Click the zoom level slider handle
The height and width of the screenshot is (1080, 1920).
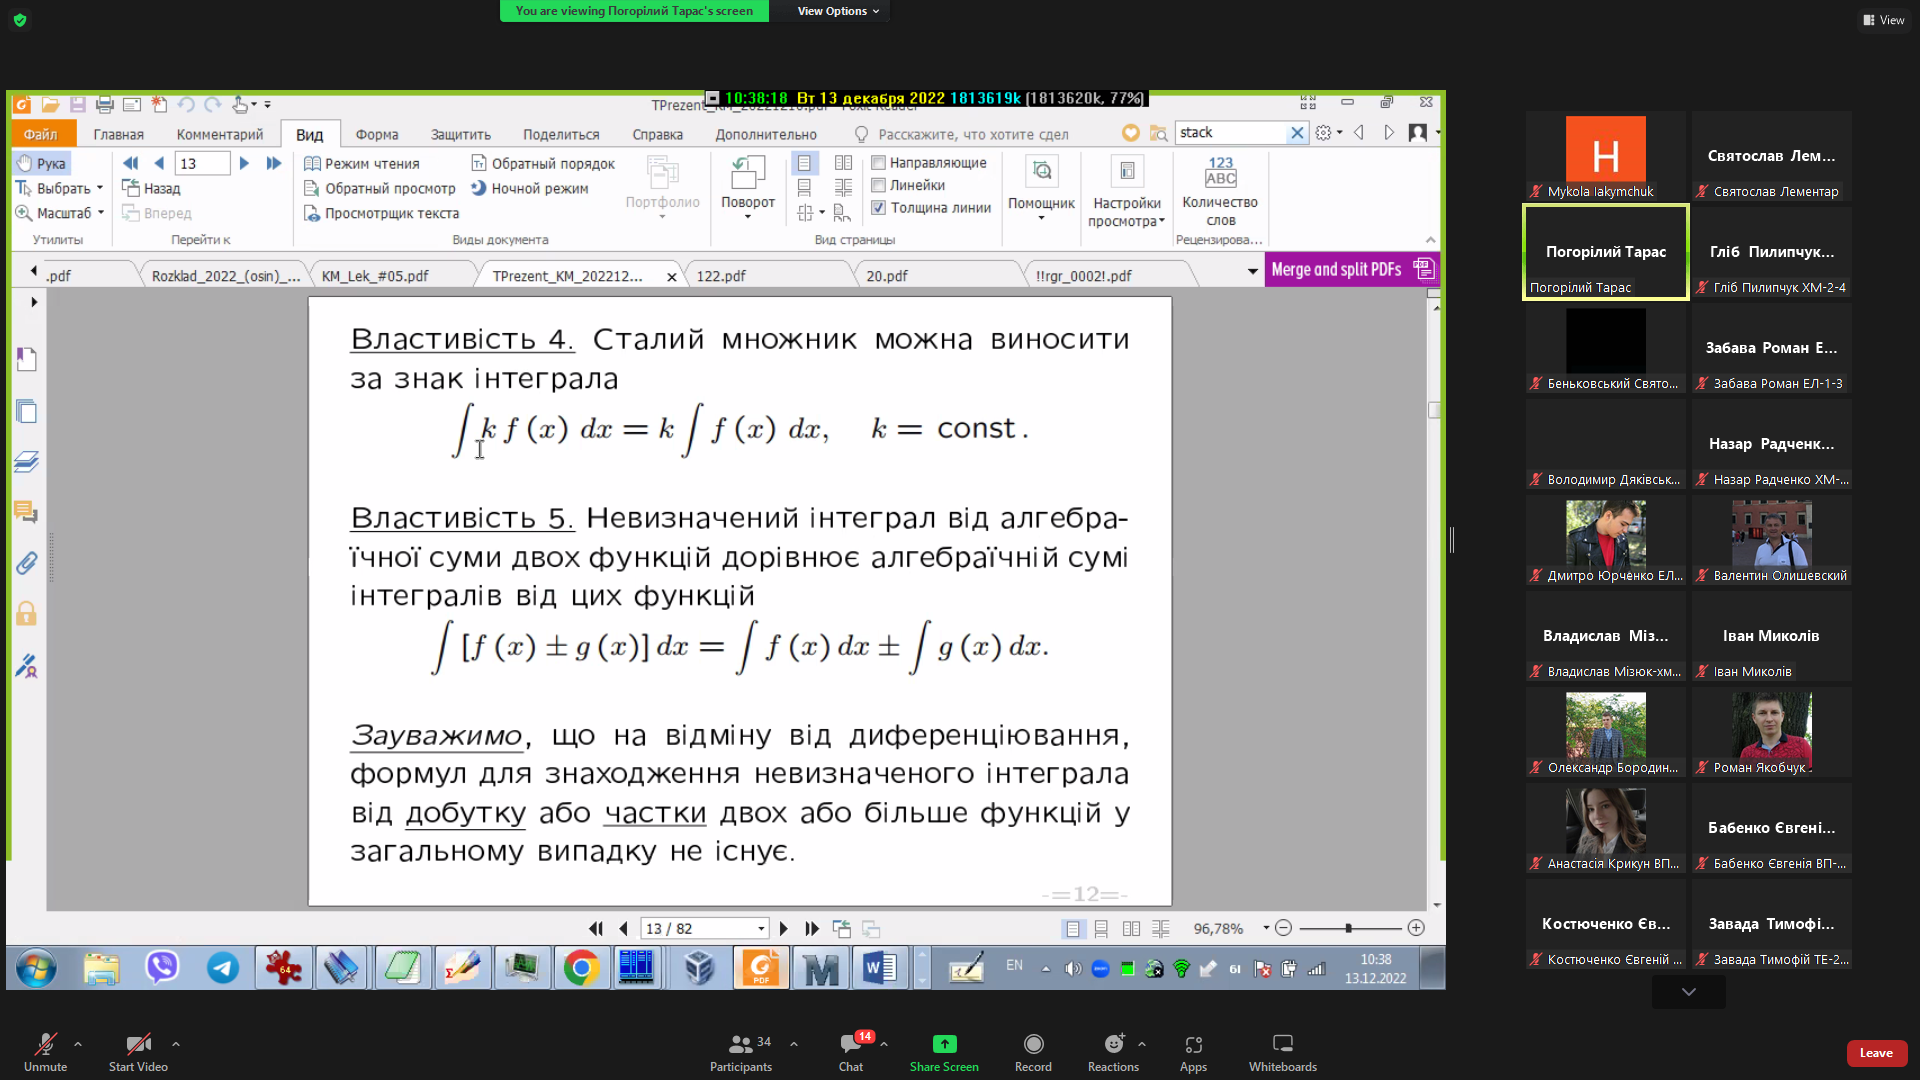click(x=1348, y=928)
